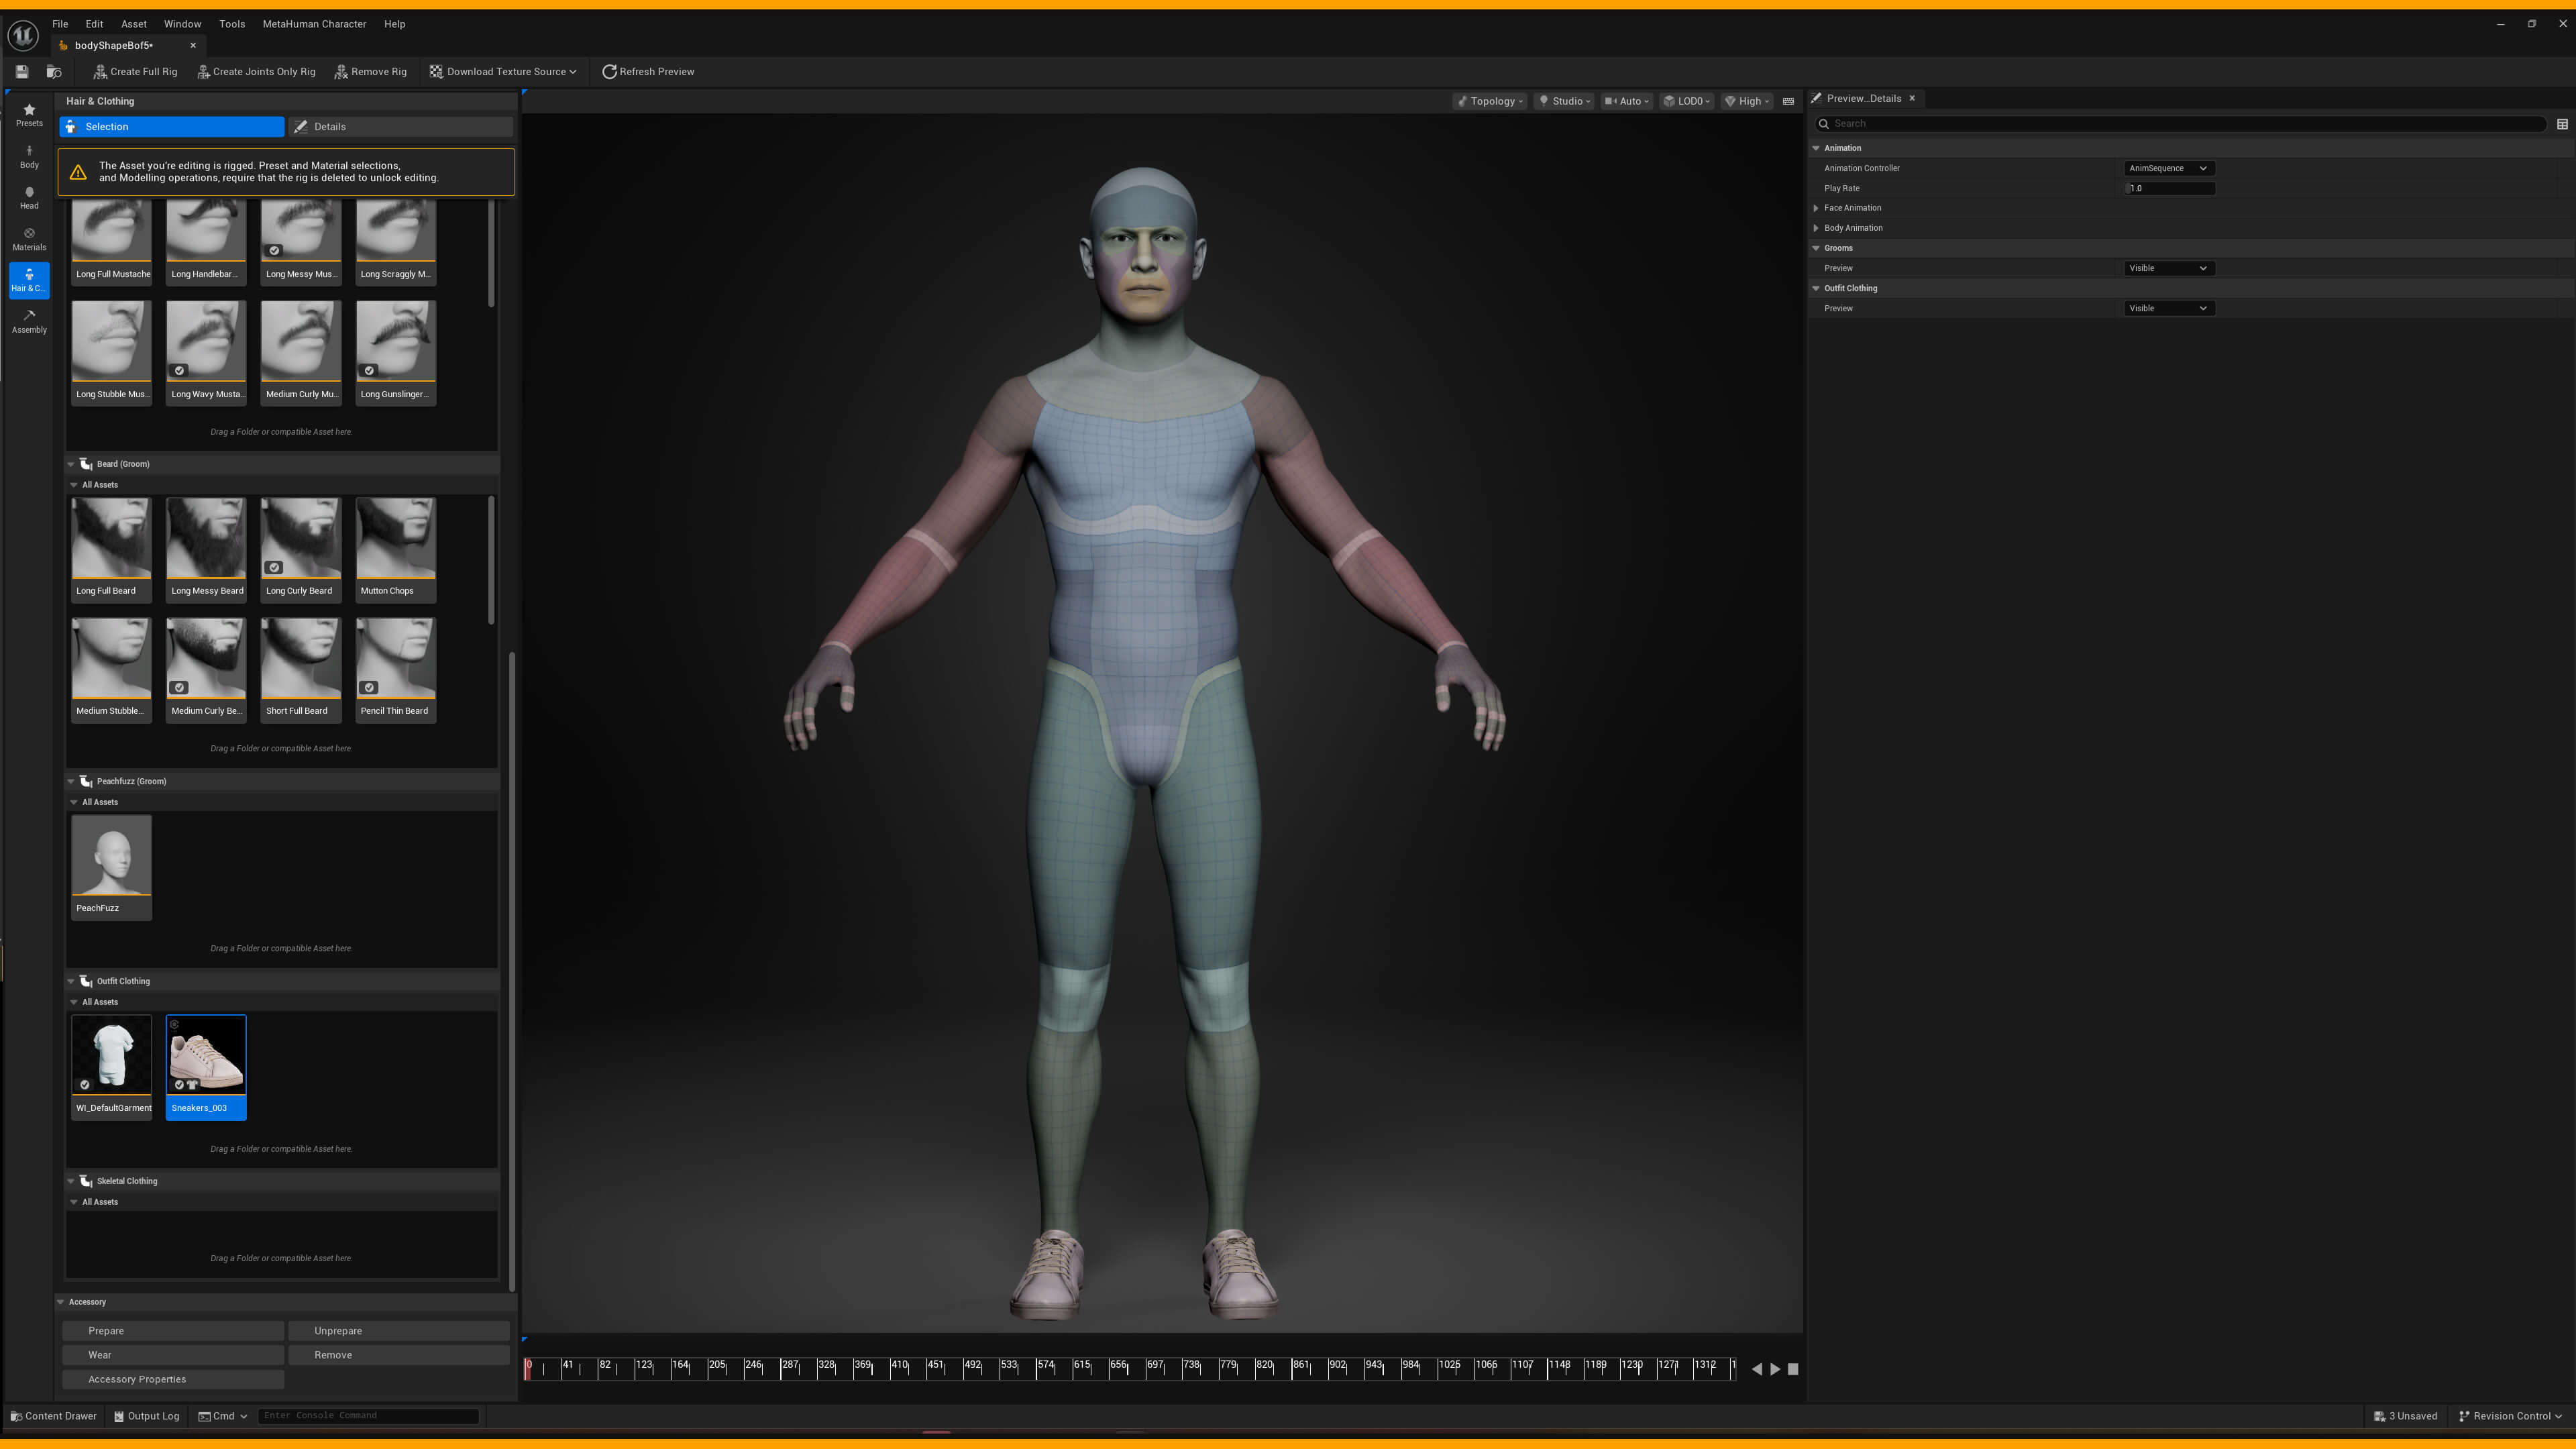Close the bodyShapeBof5 tab
Viewport: 2576px width, 1449px height.
193,45
